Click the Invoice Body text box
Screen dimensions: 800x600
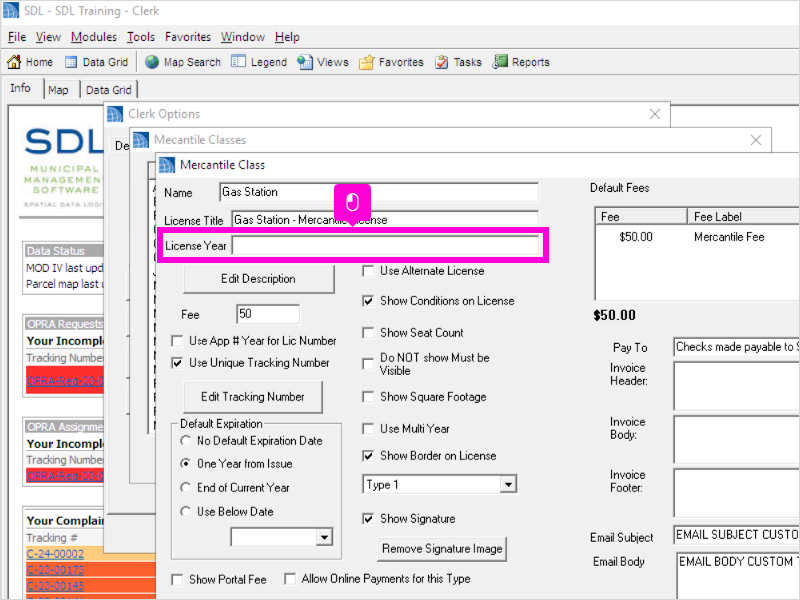pyautogui.click(x=736, y=439)
